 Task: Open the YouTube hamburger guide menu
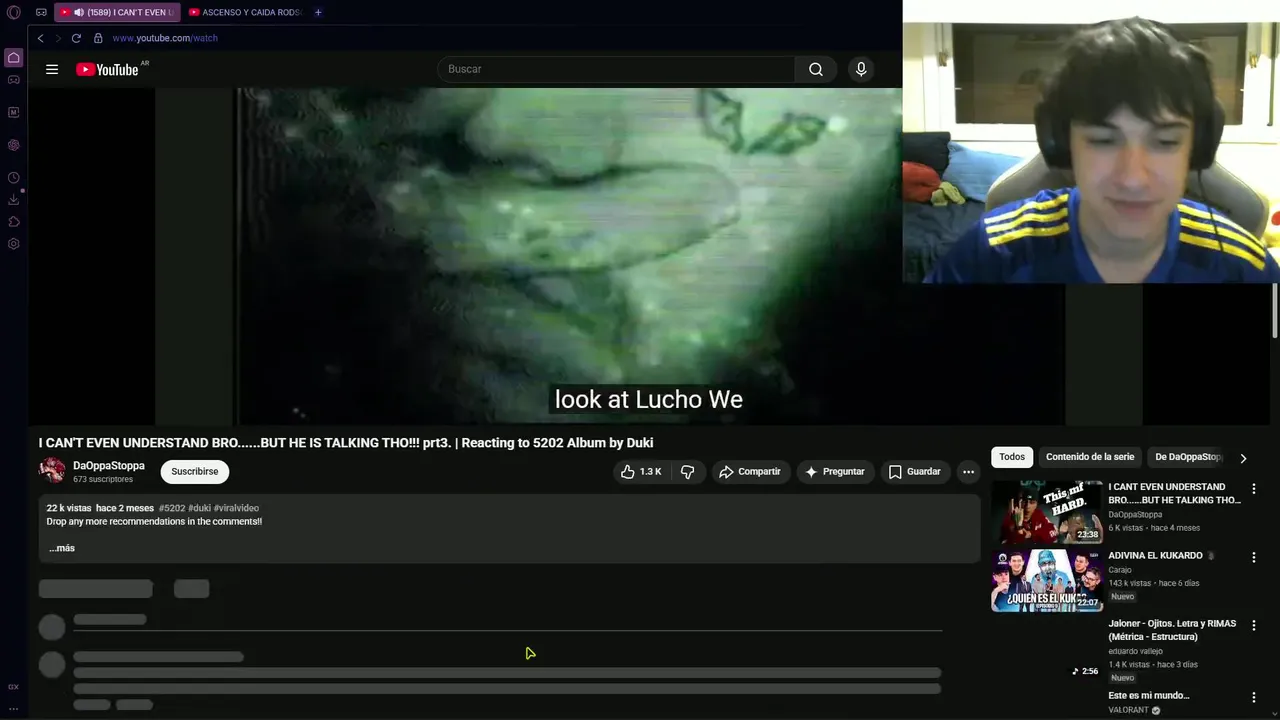[x=52, y=69]
